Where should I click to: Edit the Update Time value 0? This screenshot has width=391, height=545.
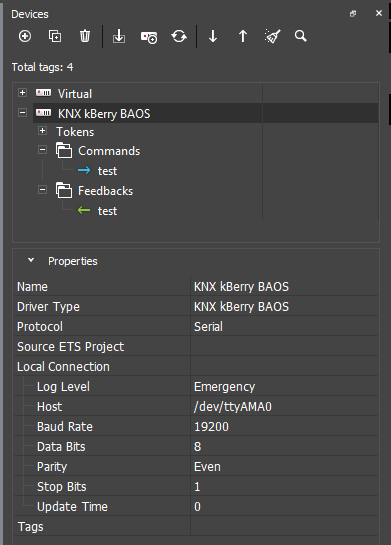click(x=284, y=506)
